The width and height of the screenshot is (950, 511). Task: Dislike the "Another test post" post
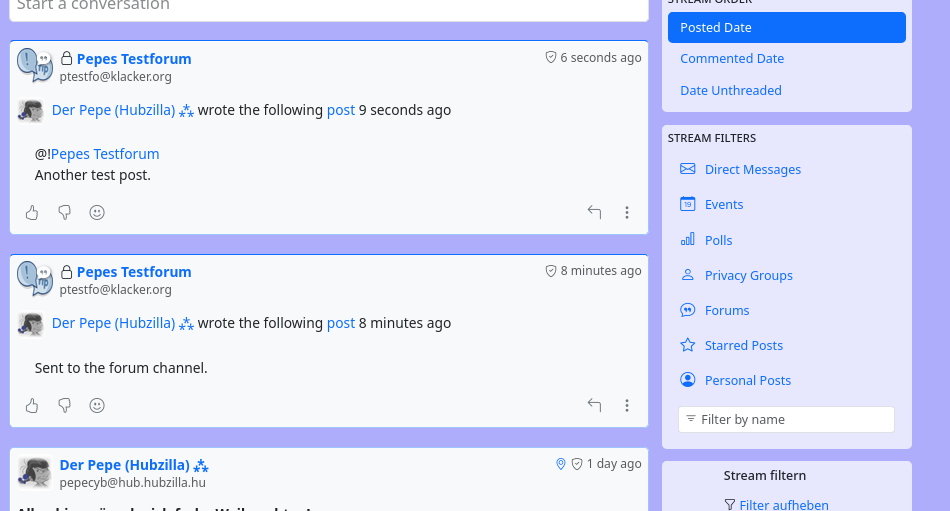(x=65, y=212)
